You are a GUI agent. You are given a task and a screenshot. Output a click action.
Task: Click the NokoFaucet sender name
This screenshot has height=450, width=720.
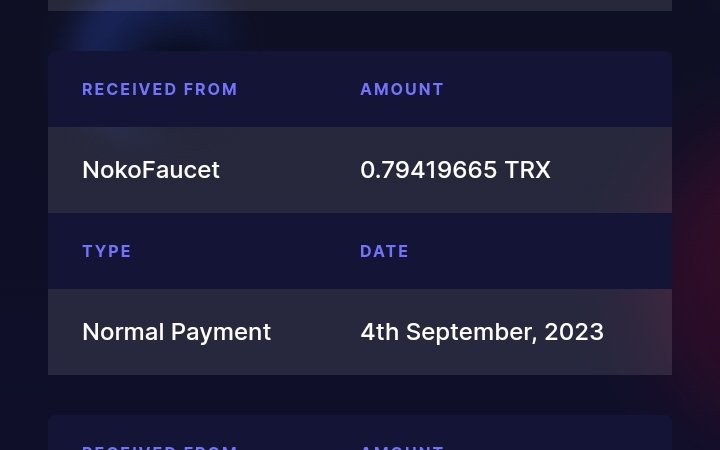[151, 170]
